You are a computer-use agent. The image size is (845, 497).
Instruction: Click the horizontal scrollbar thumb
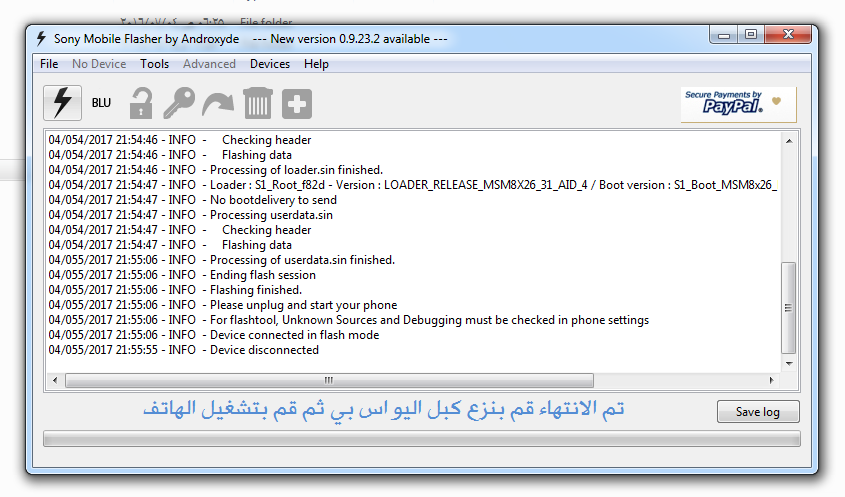[x=329, y=381]
